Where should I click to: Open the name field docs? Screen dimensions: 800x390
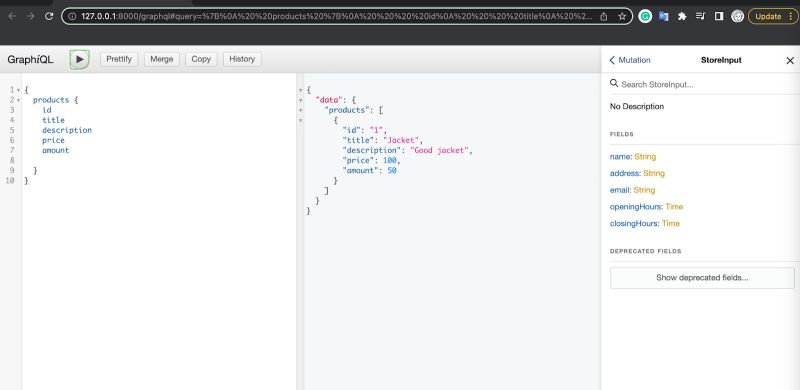[x=620, y=157]
